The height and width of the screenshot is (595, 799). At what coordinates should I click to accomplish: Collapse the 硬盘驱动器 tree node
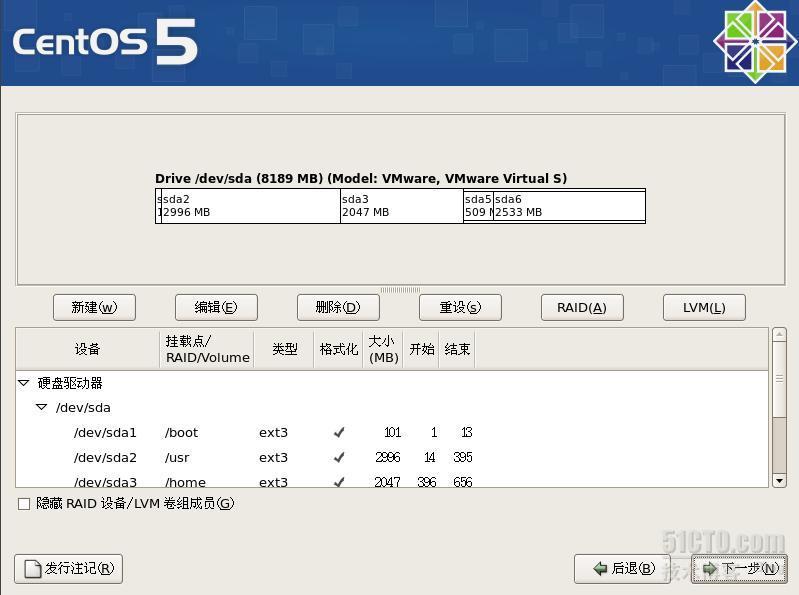point(23,383)
